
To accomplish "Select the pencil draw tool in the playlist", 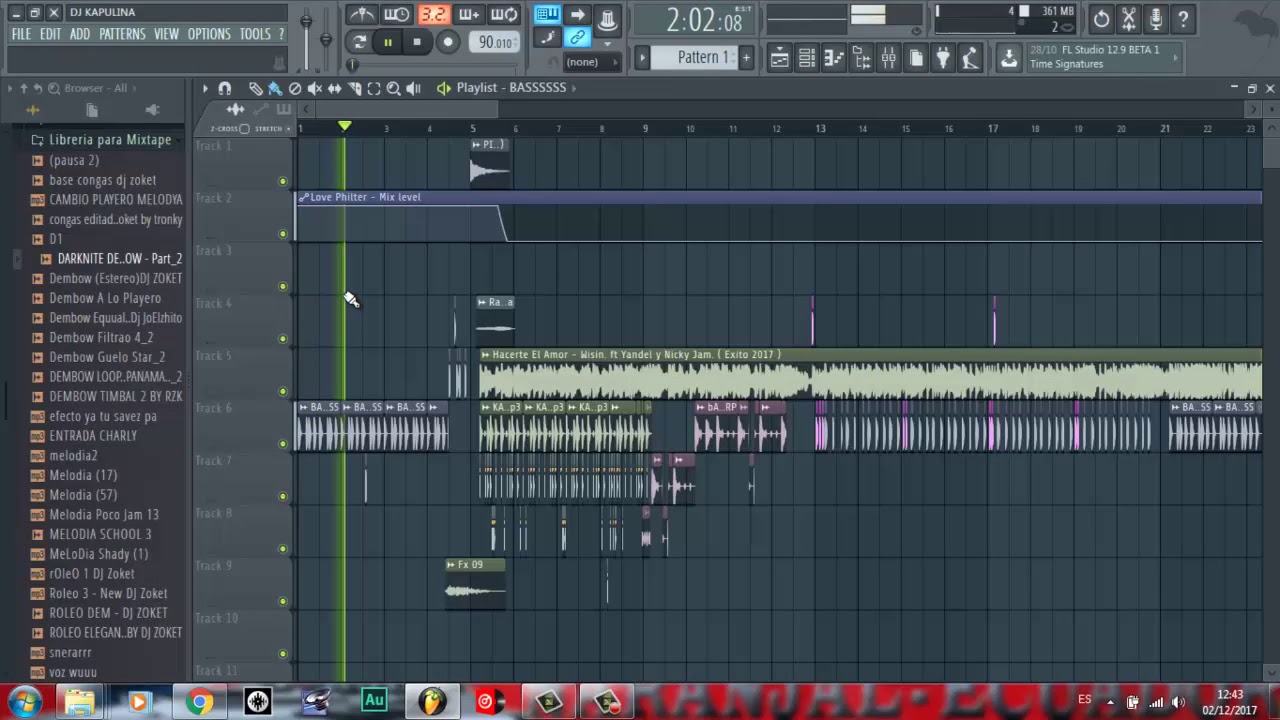I will pyautogui.click(x=255, y=88).
